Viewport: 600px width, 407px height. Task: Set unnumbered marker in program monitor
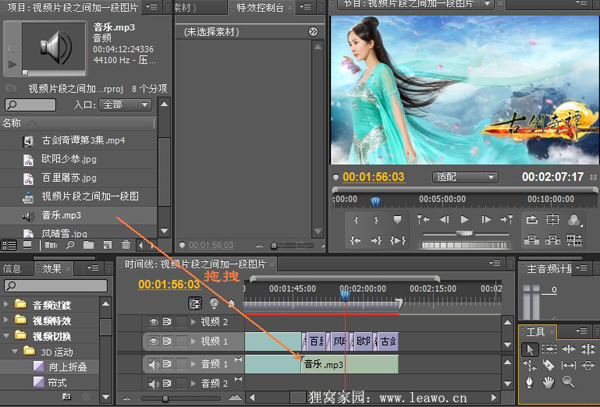pyautogui.click(x=398, y=220)
